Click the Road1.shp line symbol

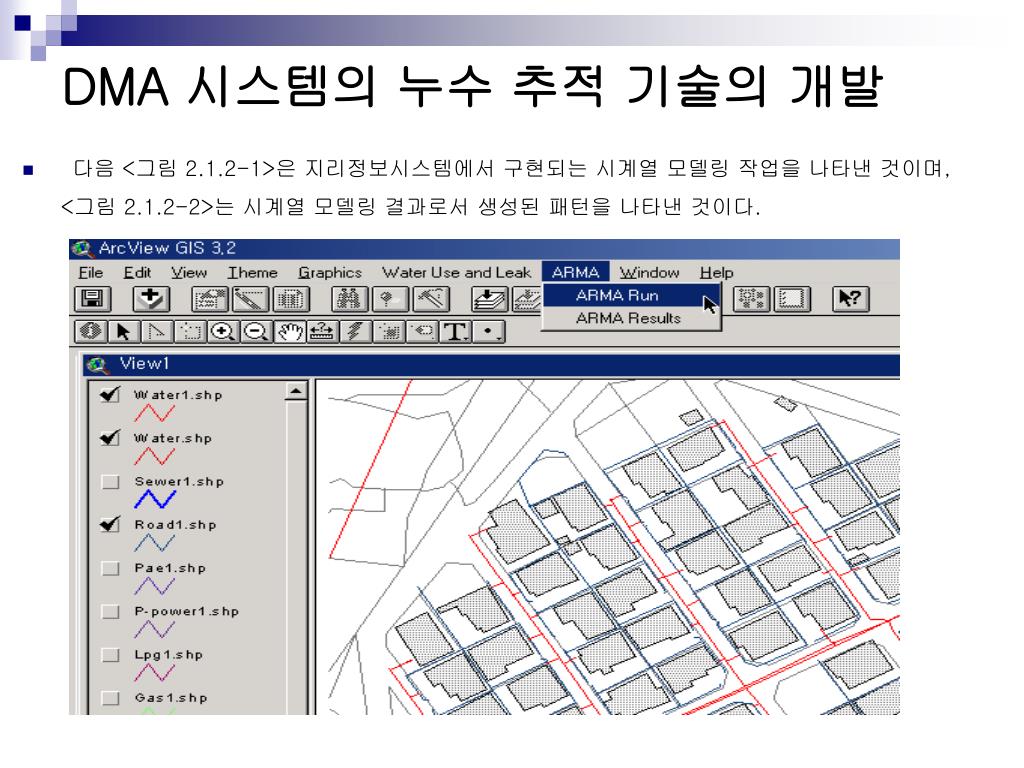click(x=155, y=543)
